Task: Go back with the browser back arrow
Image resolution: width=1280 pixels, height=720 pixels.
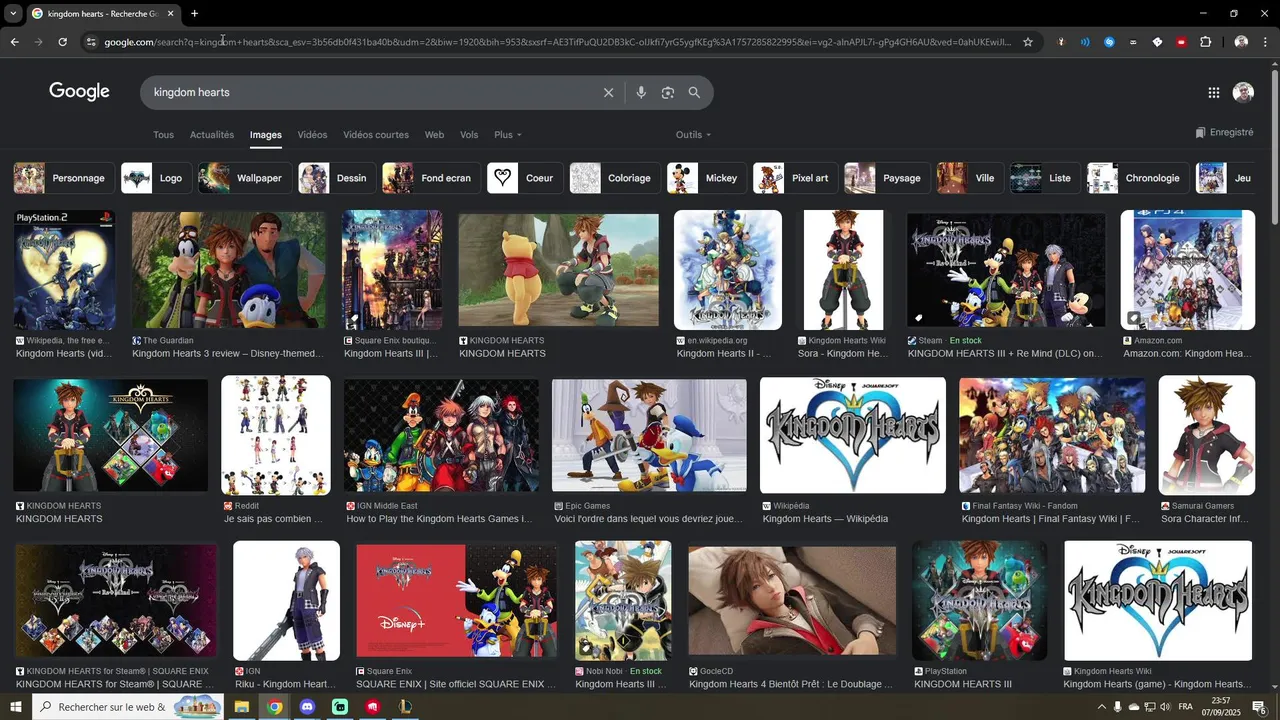Action: [x=14, y=42]
